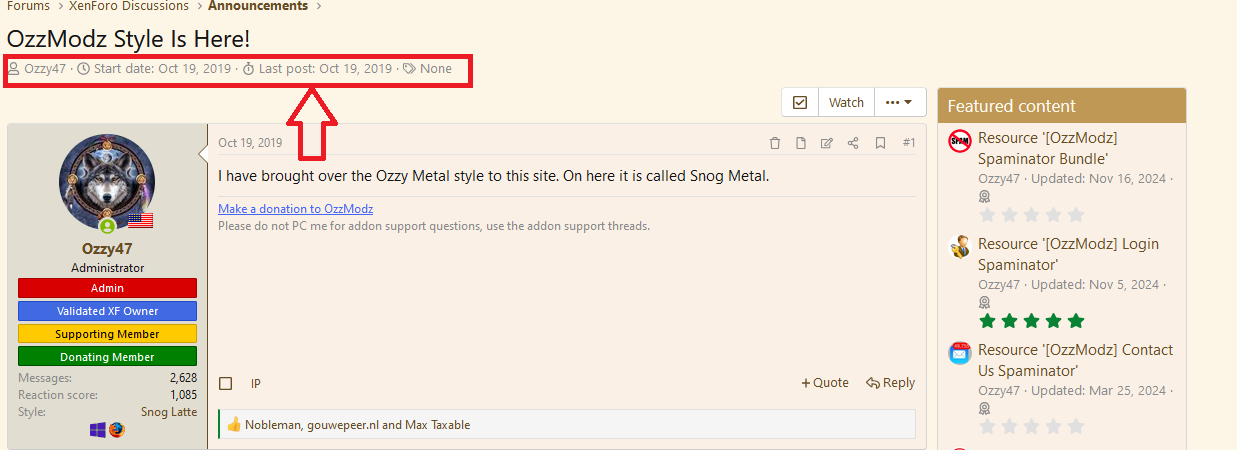This screenshot has height=450, width=1237.
Task: Go to Forums breadcrumb
Action: 28,6
